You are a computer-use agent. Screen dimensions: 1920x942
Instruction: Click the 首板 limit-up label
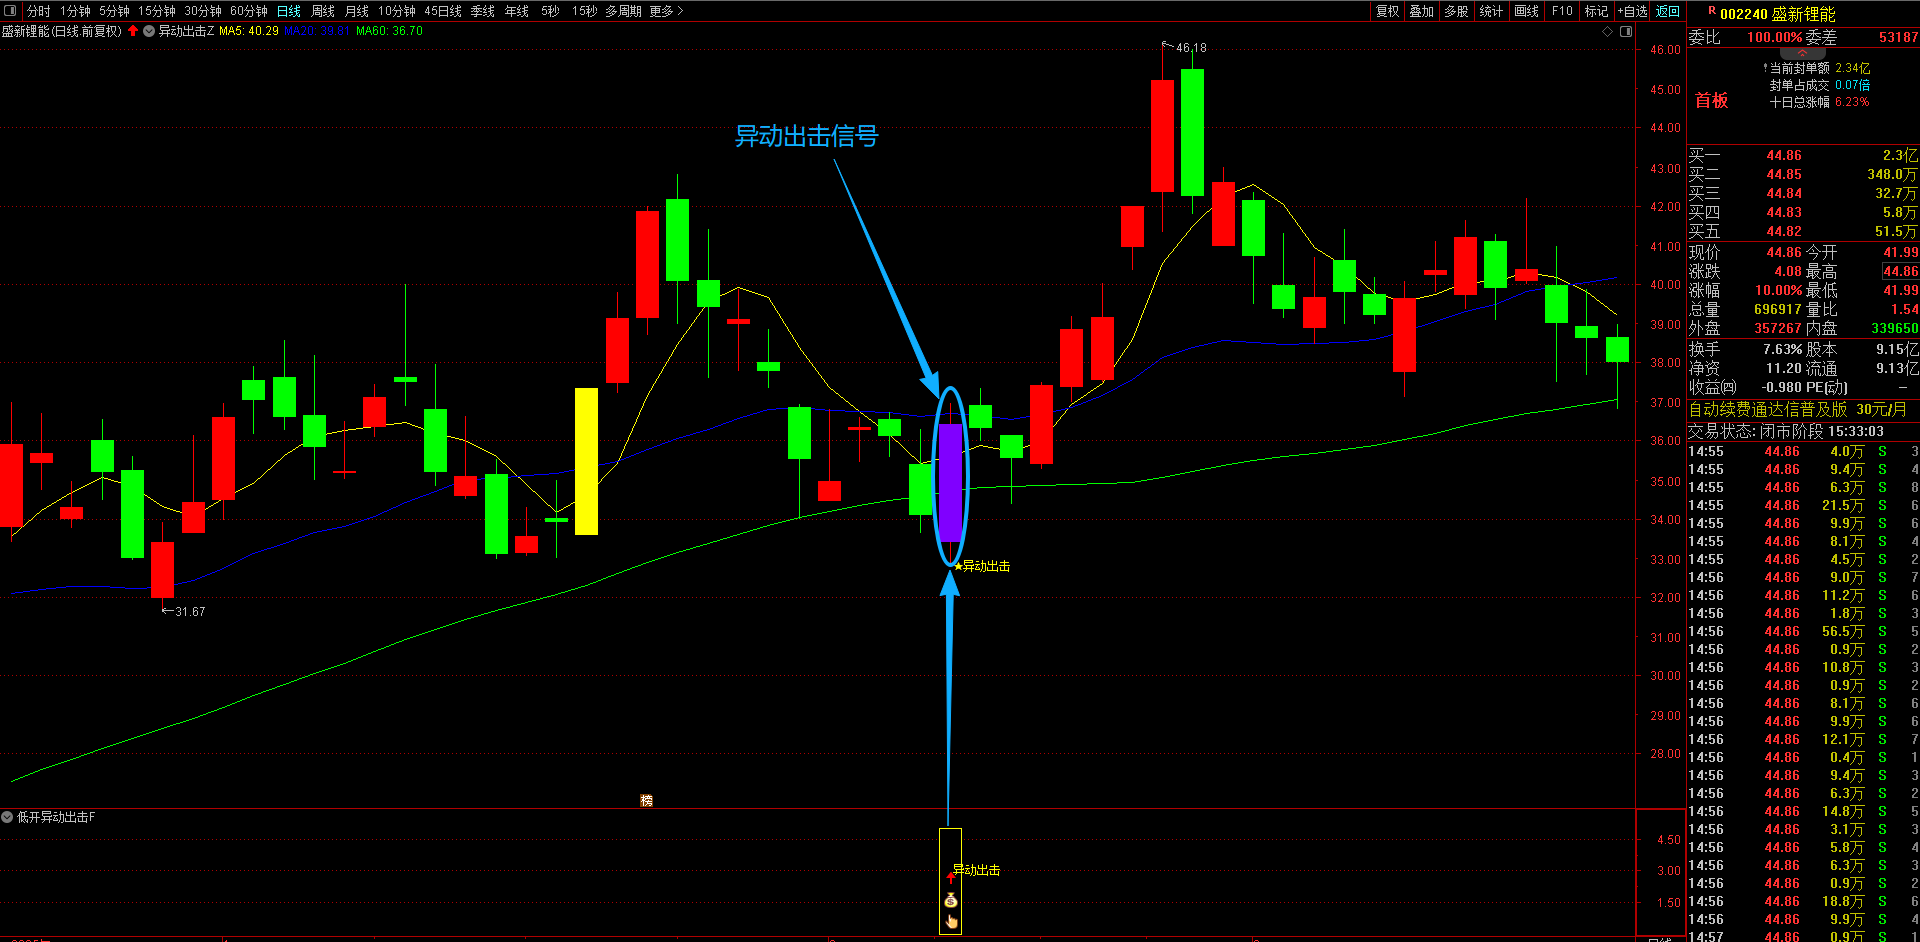pos(1711,100)
